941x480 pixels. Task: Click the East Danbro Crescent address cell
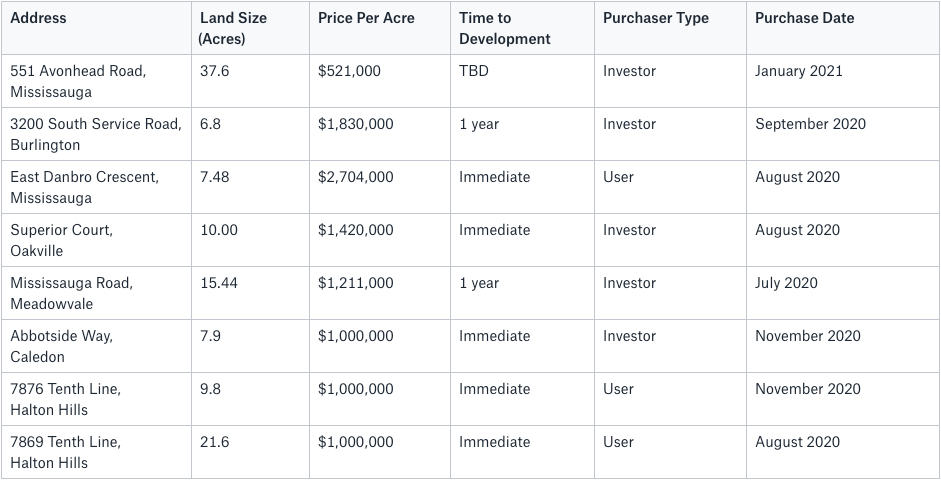[x=96, y=187]
